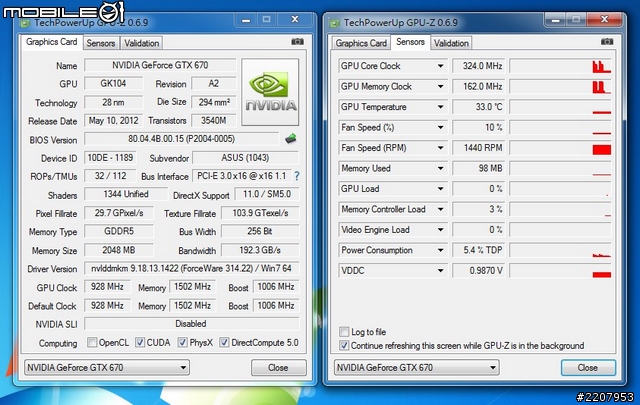The height and width of the screenshot is (405, 640).
Task: Click the Driver Version field
Action: [x=191, y=269]
